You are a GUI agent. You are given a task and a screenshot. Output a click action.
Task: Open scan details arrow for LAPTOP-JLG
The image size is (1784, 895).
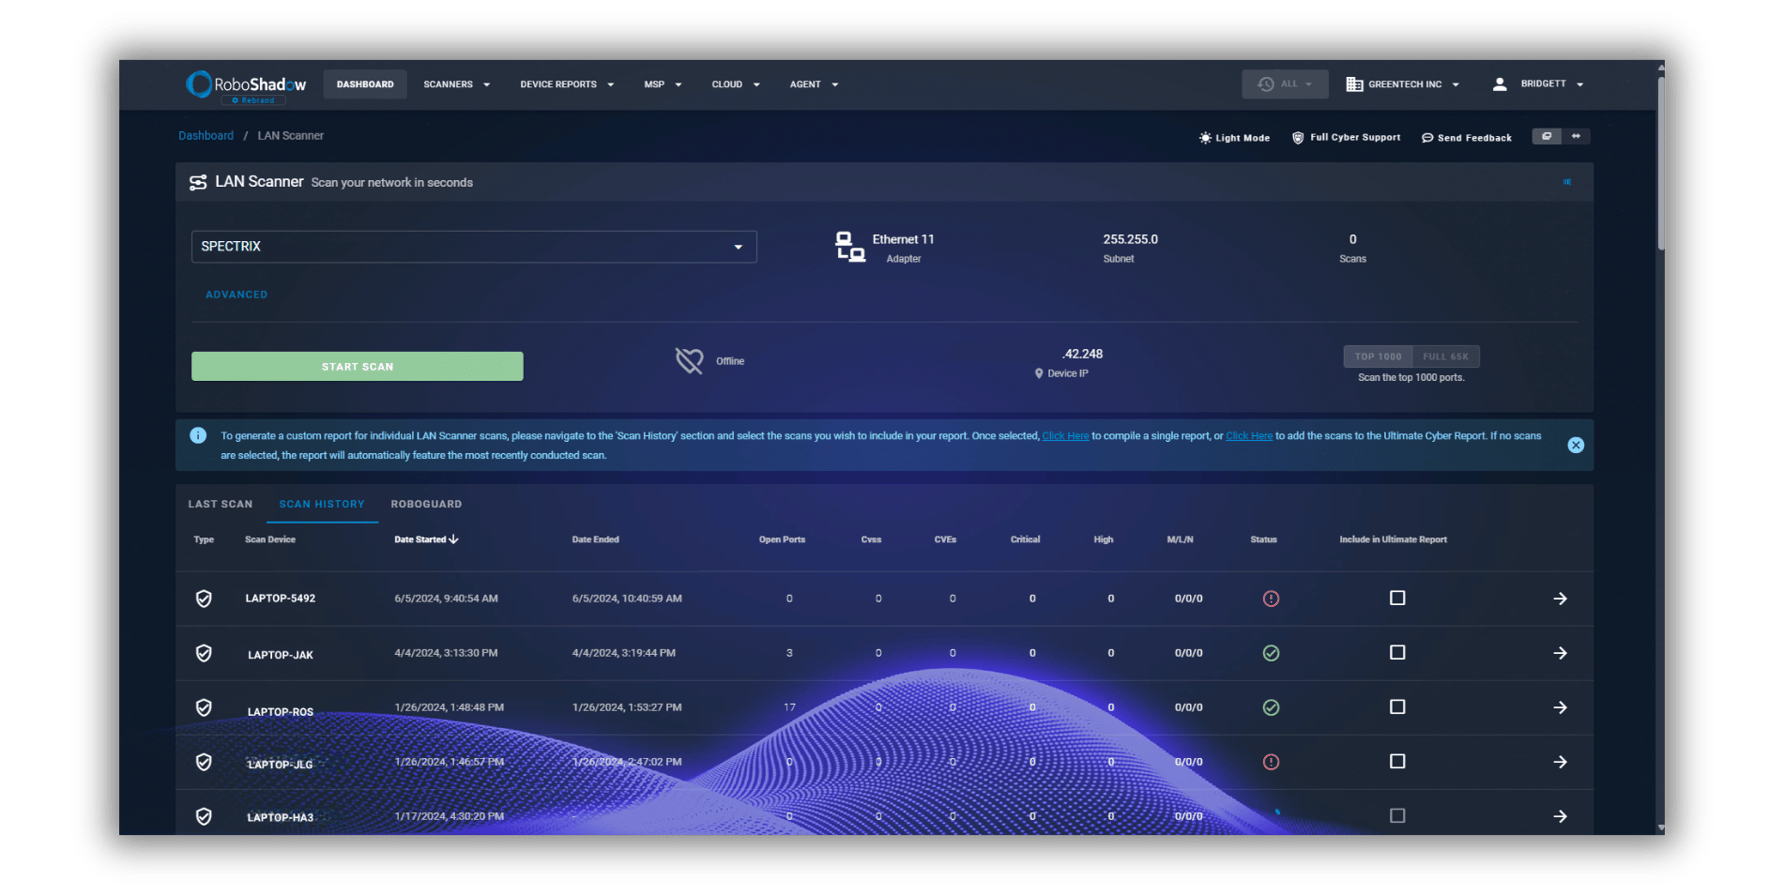(1560, 762)
